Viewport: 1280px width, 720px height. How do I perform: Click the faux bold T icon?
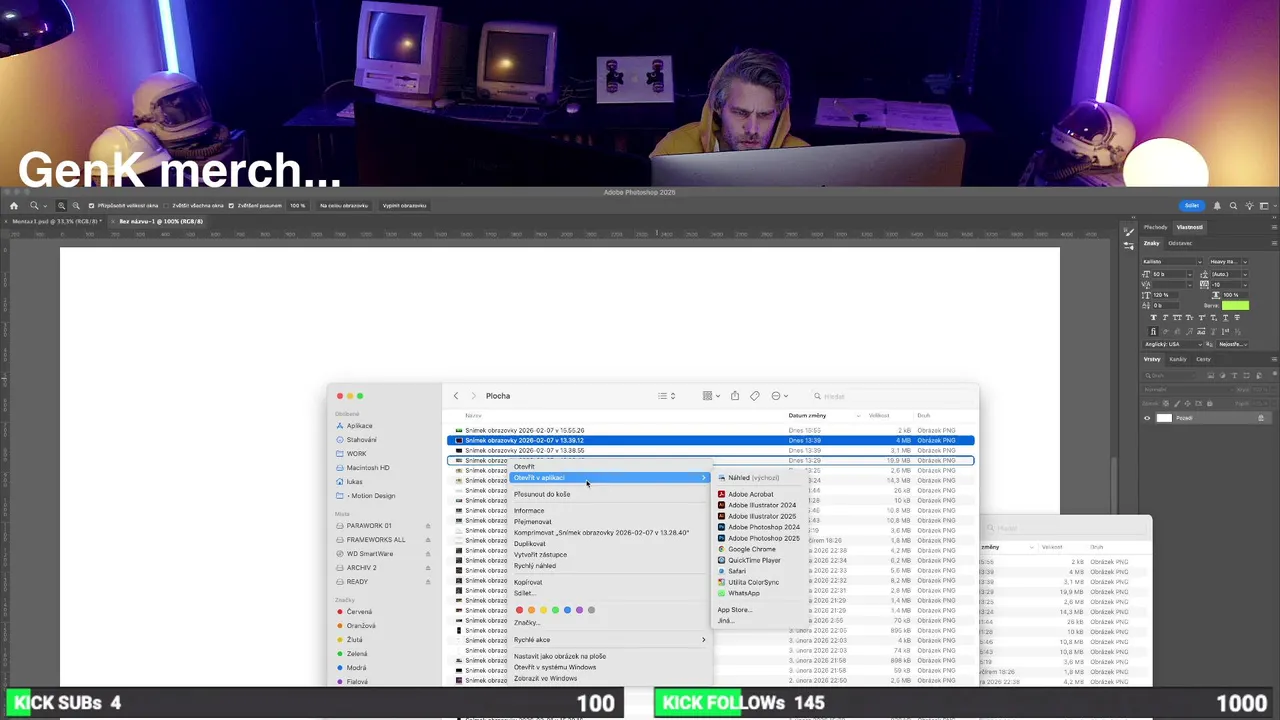click(x=1153, y=318)
